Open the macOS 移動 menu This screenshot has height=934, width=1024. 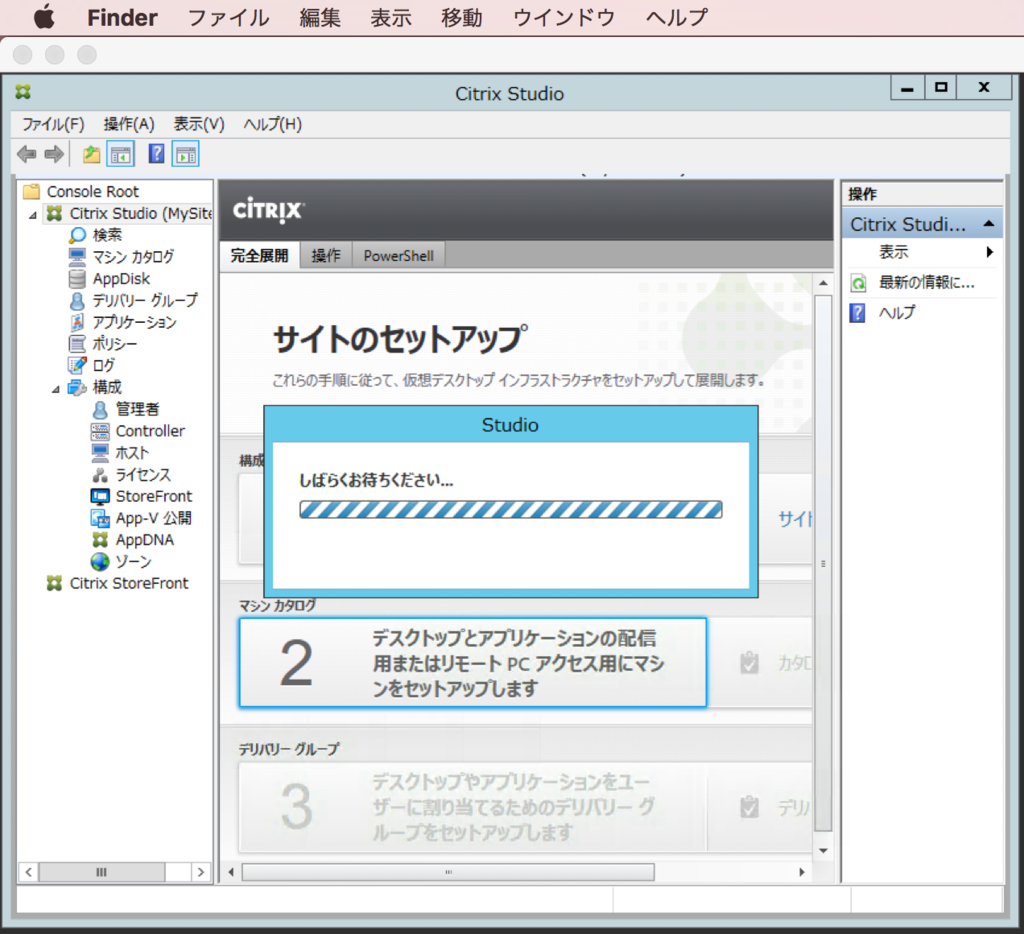point(462,18)
